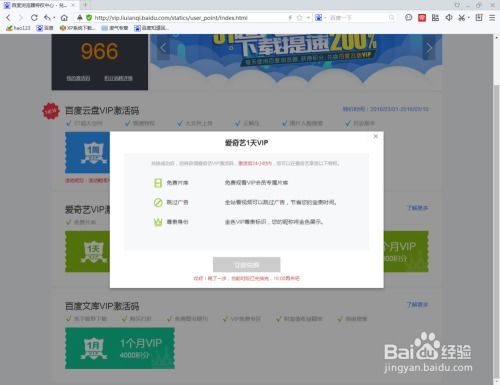Viewport: 500px width, 385px height.
Task: Open the chat bubble icon in toolbar
Action: click(408, 18)
